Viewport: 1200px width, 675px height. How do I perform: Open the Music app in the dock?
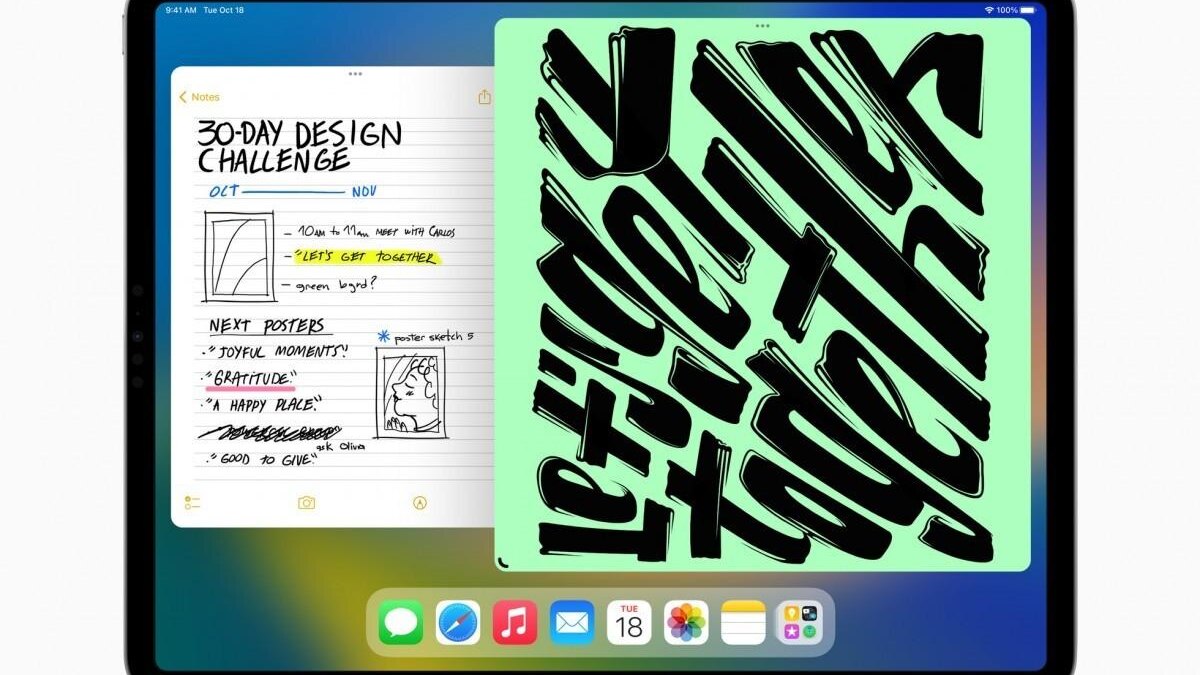click(515, 623)
